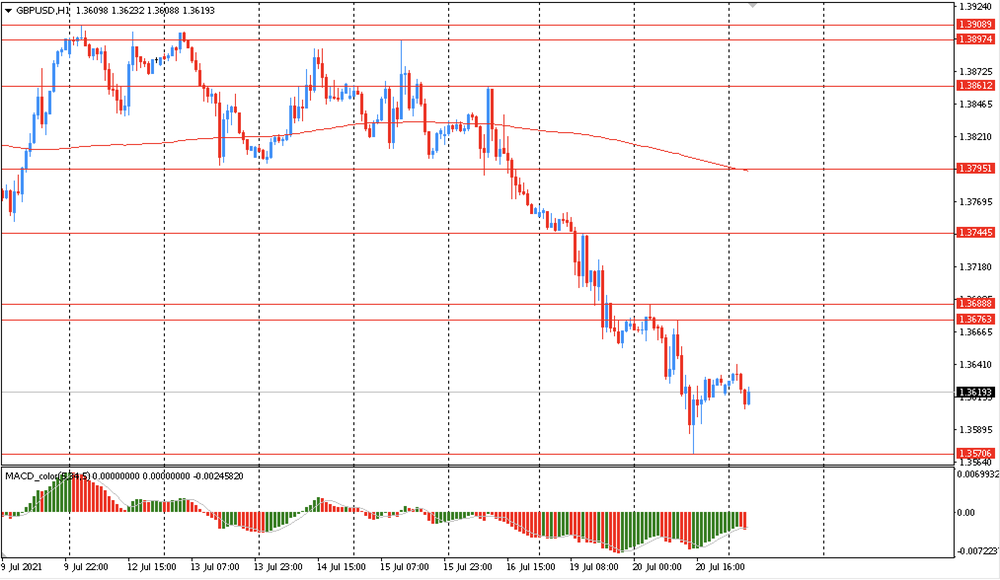Select the 1.38612 red price level label
1000x580 pixels.
click(x=976, y=86)
